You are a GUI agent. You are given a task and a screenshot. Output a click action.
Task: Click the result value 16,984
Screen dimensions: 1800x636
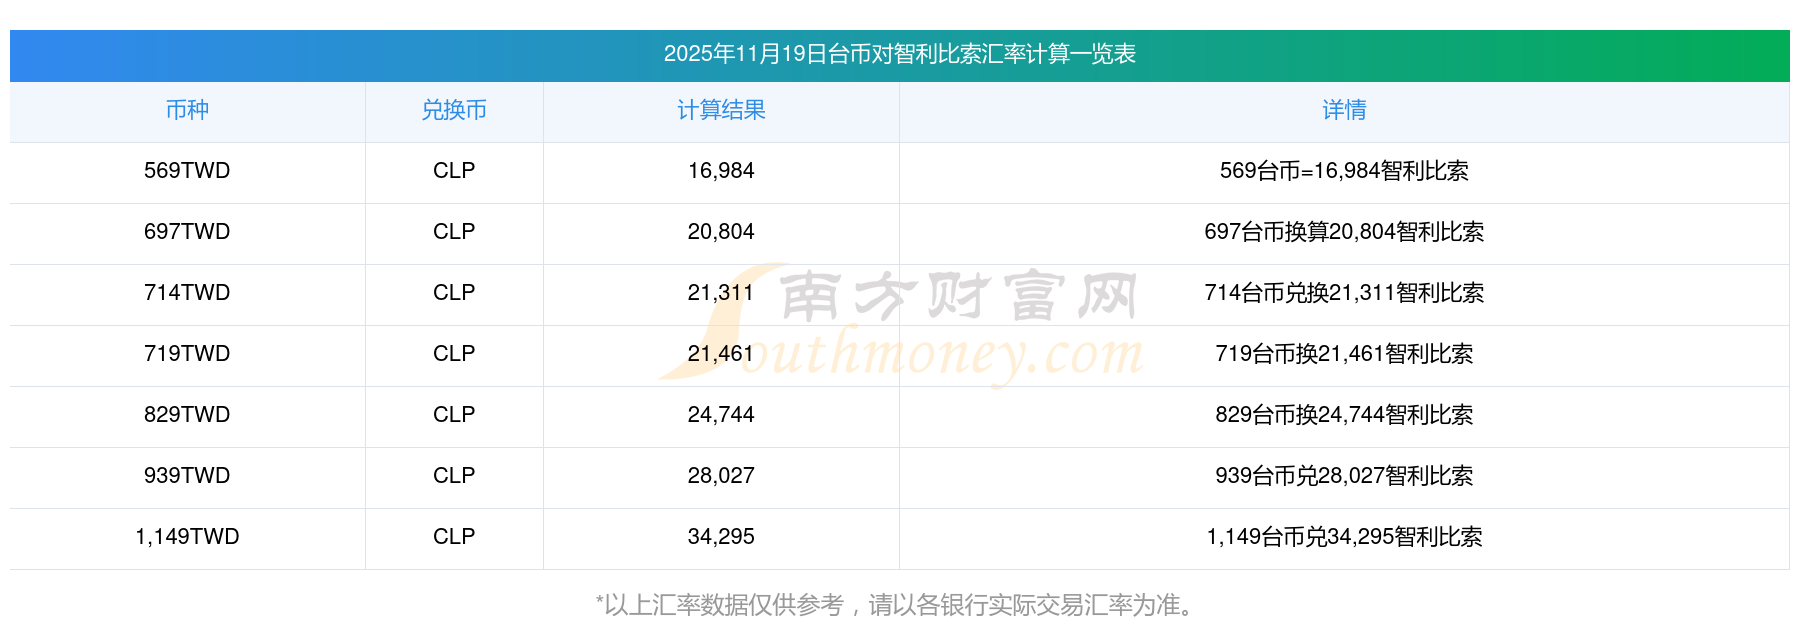click(x=721, y=171)
